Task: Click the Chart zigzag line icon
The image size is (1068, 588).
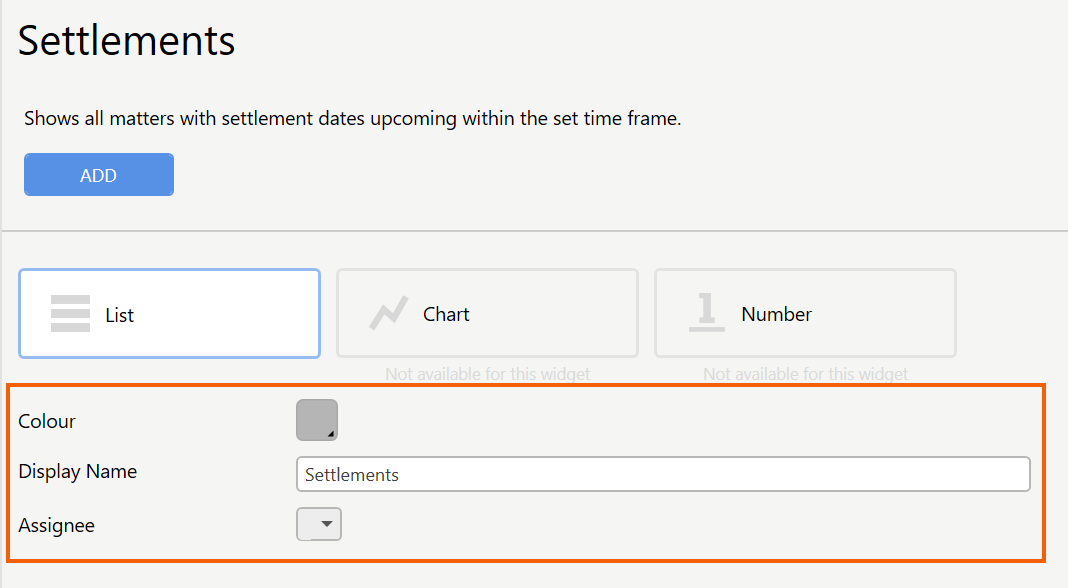Action: click(x=388, y=313)
